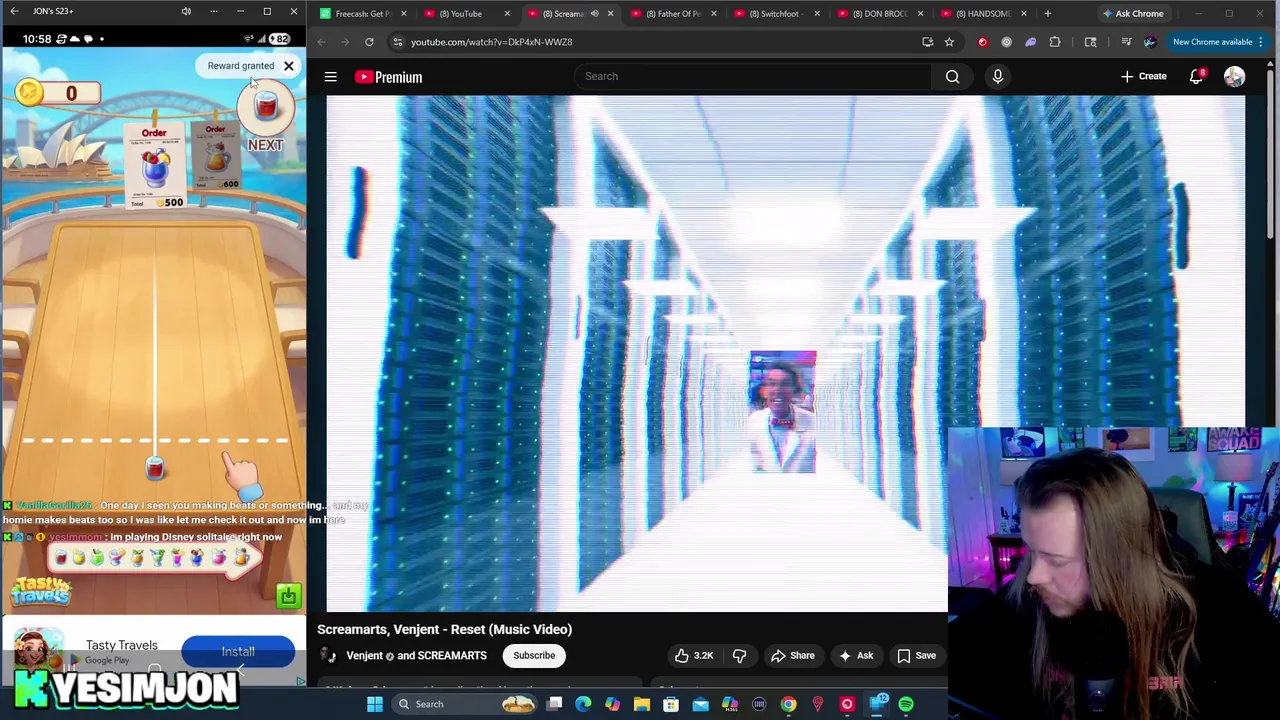Open the red recorder extension icon
This screenshot has width=1280, height=720.
982,42
